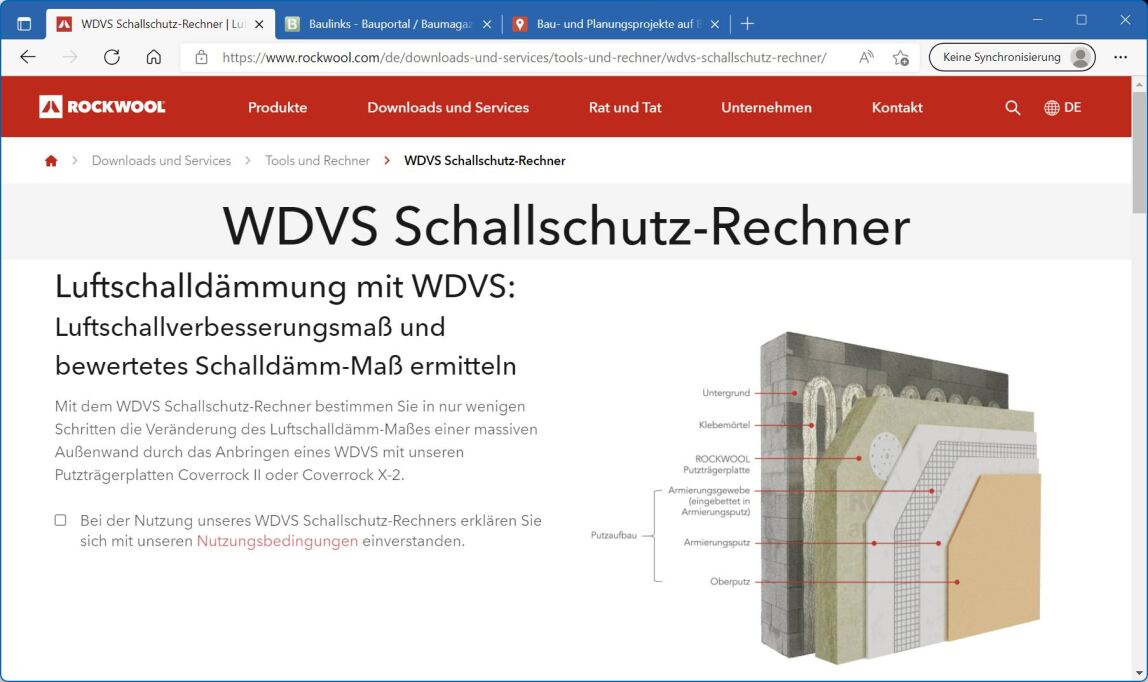
Task: Click the breadcrumb home icon
Action: [x=51, y=161]
